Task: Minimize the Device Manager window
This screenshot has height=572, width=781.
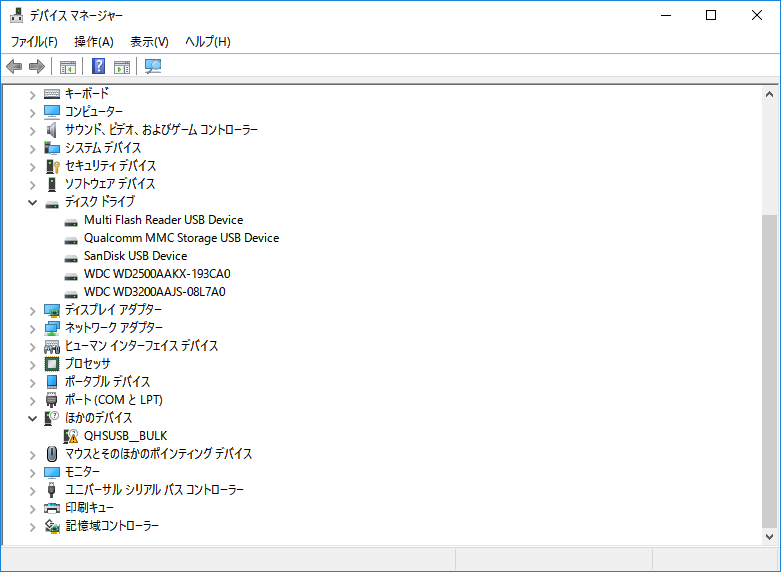Action: (x=666, y=15)
